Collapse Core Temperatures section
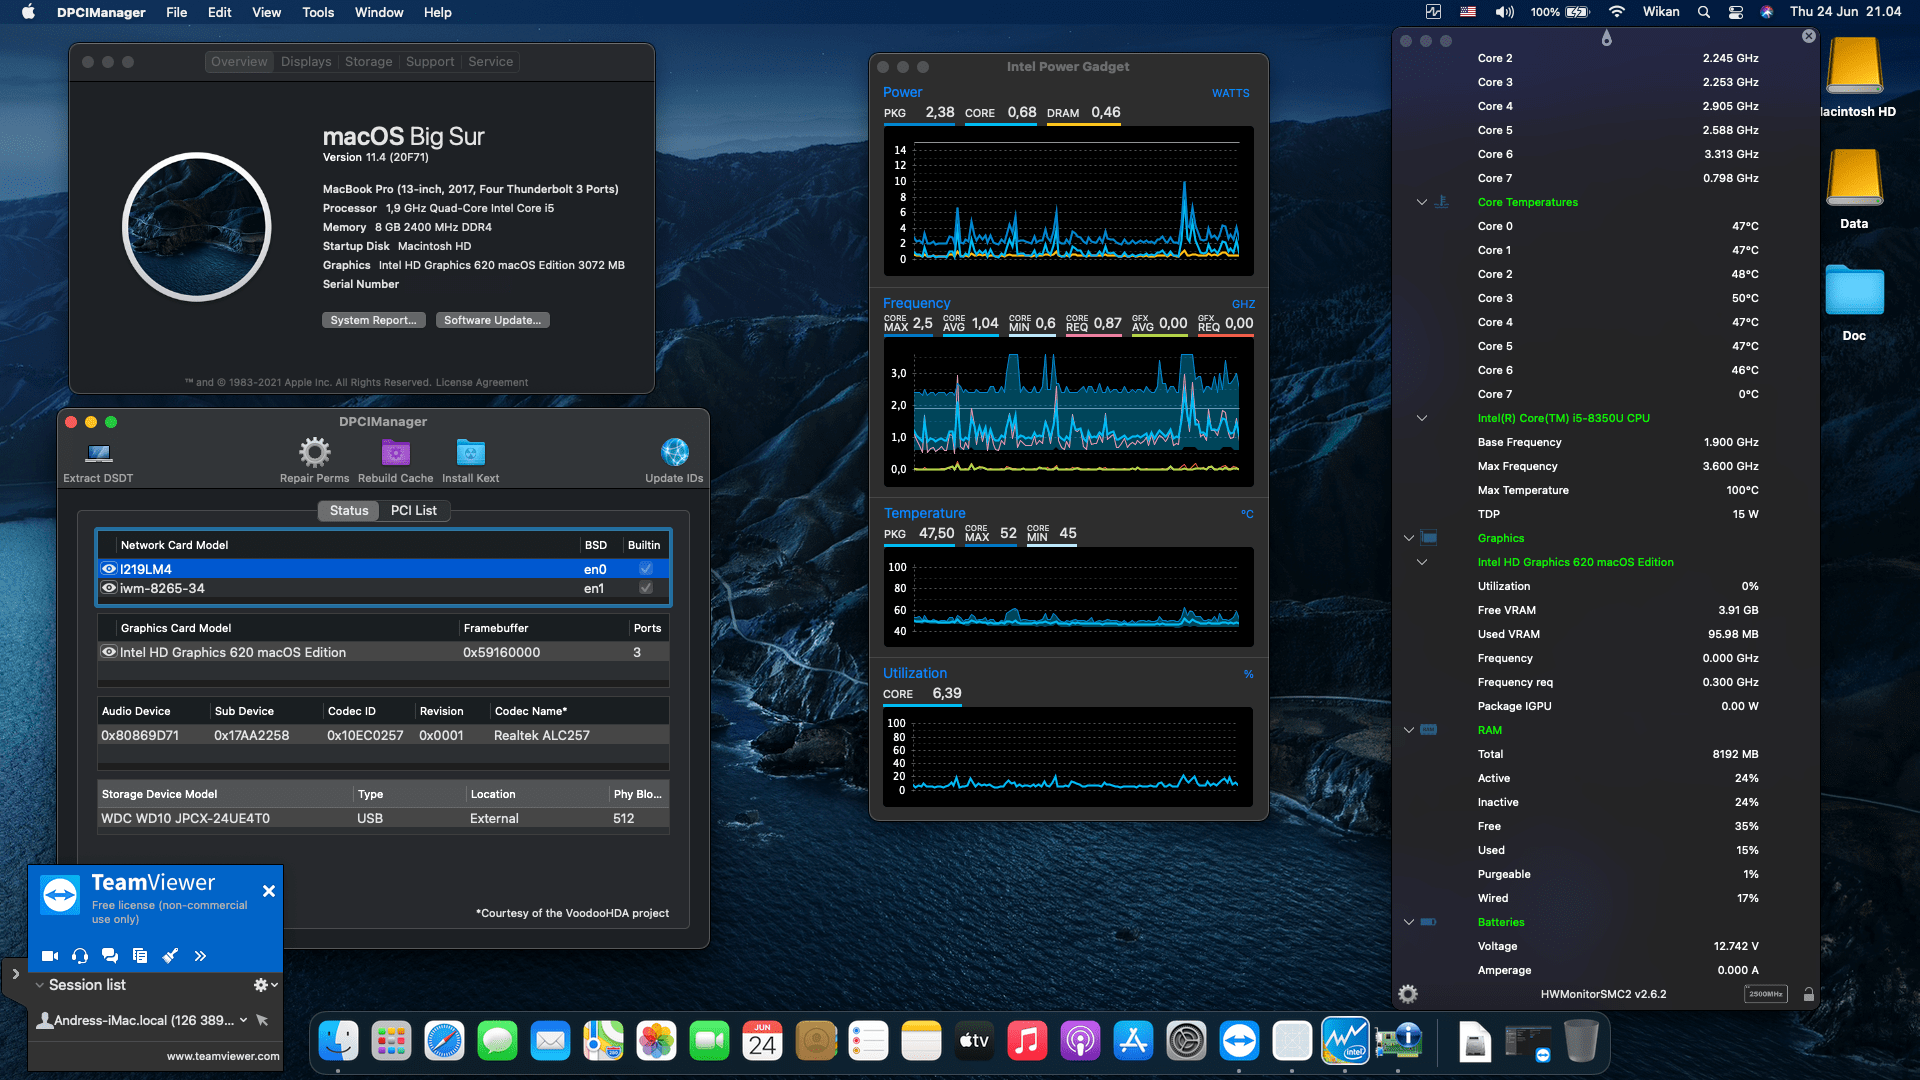This screenshot has width=1920, height=1080. [1421, 202]
